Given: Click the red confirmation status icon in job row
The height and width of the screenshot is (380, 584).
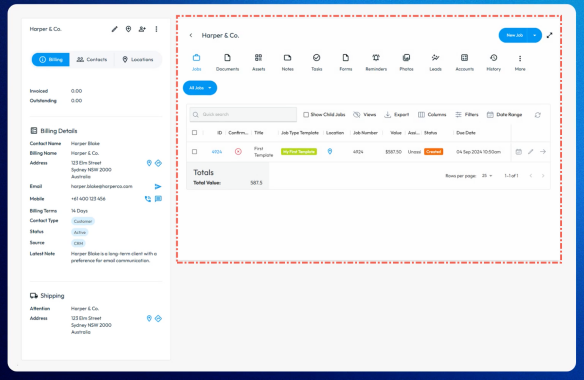Looking at the screenshot, I should coord(238,152).
